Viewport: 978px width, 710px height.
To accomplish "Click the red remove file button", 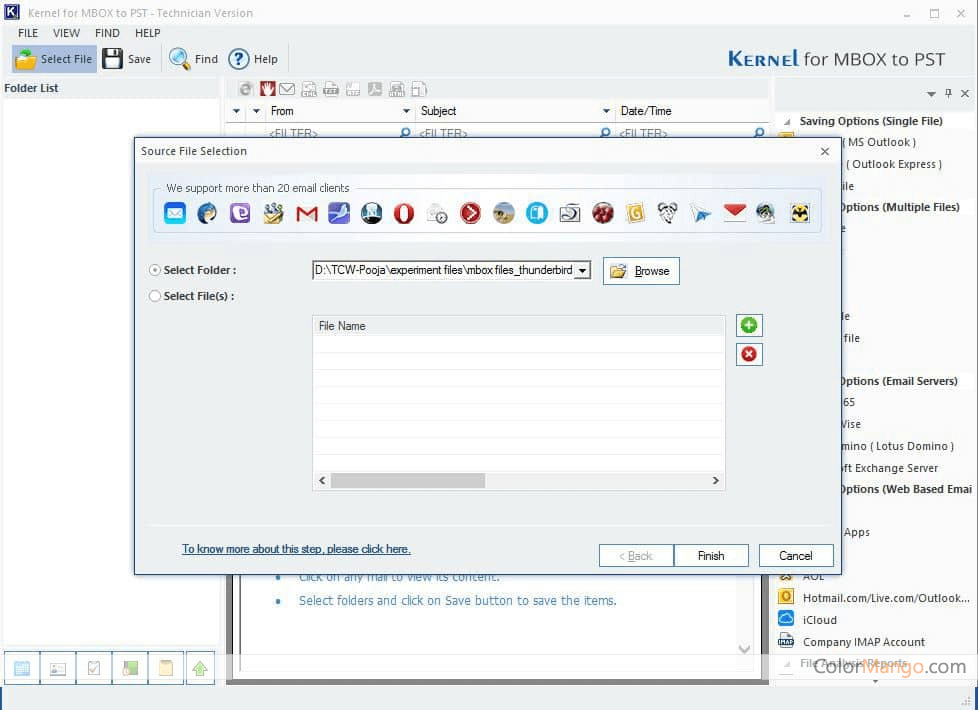I will 749,354.
